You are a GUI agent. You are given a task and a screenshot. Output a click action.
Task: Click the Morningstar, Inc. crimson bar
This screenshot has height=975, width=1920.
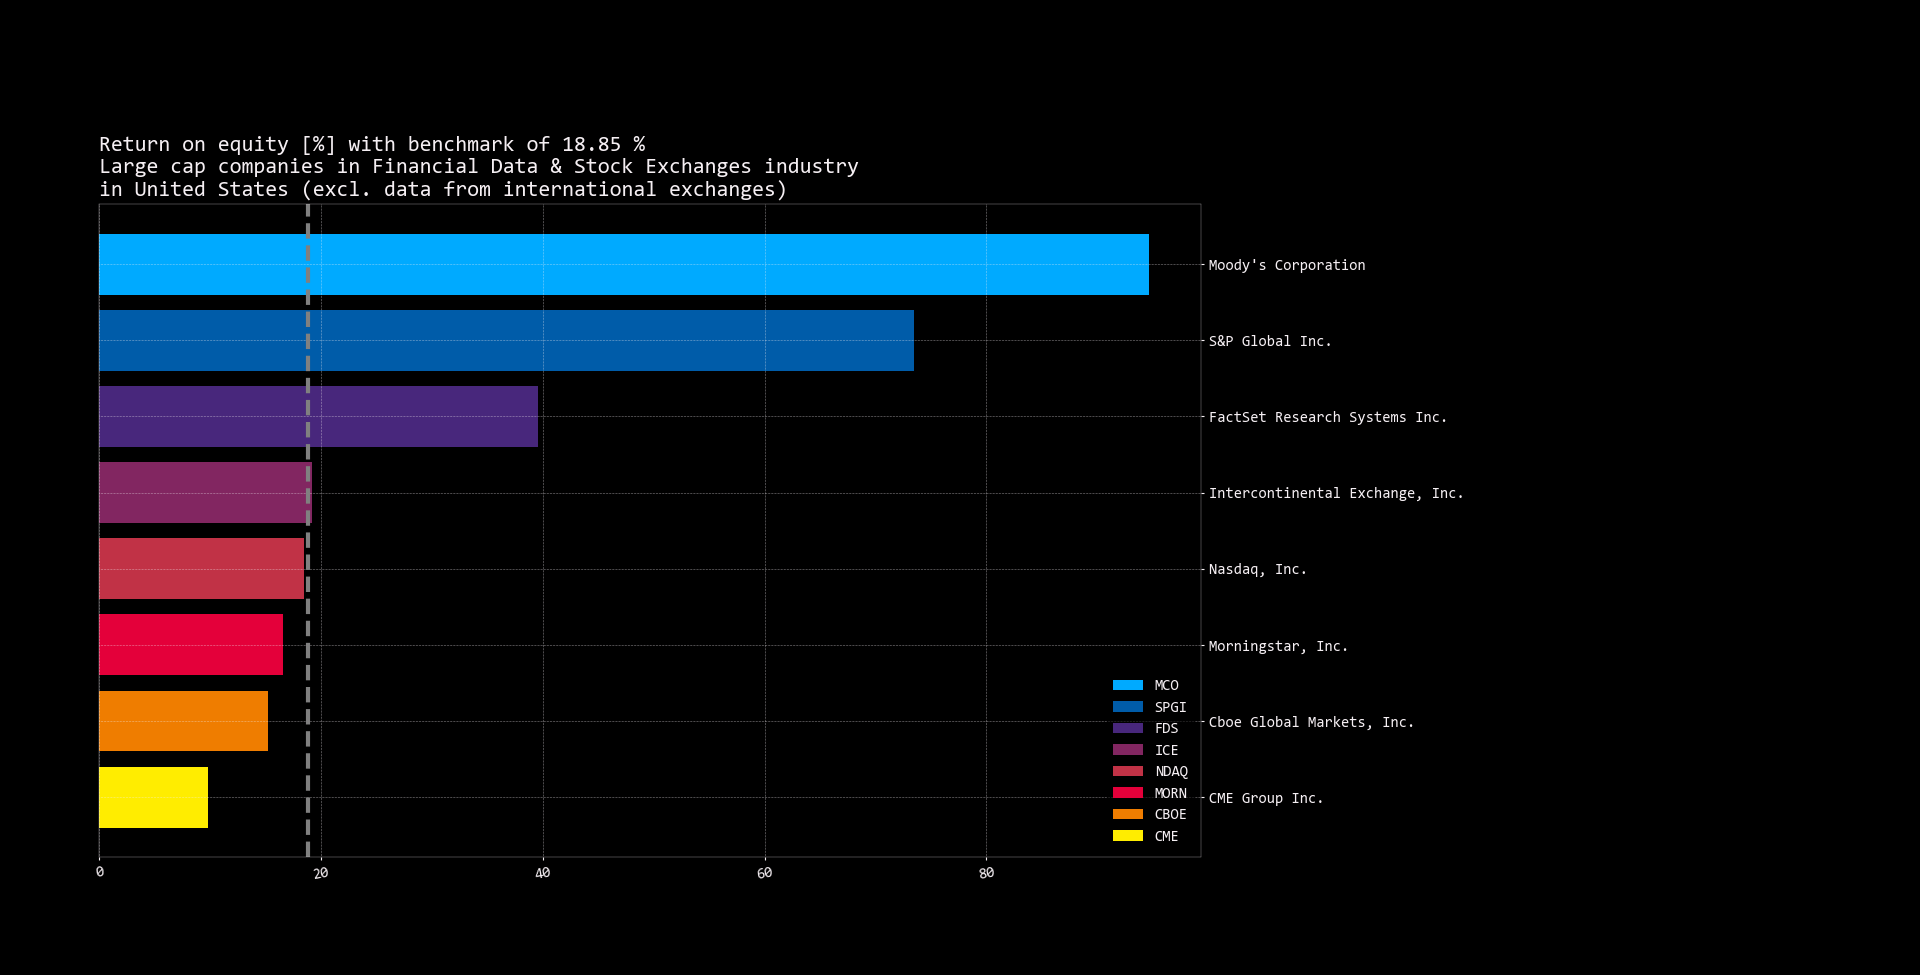click(191, 645)
